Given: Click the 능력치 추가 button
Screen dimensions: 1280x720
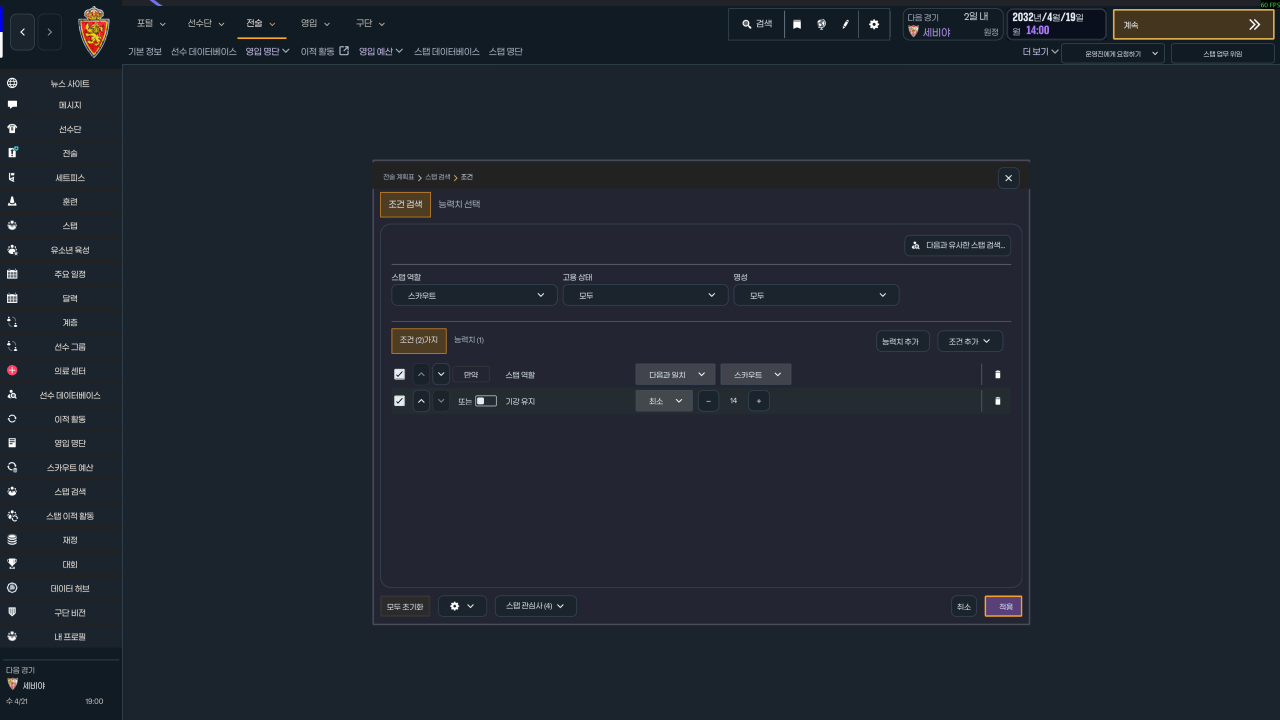Looking at the screenshot, I should 903,341.
